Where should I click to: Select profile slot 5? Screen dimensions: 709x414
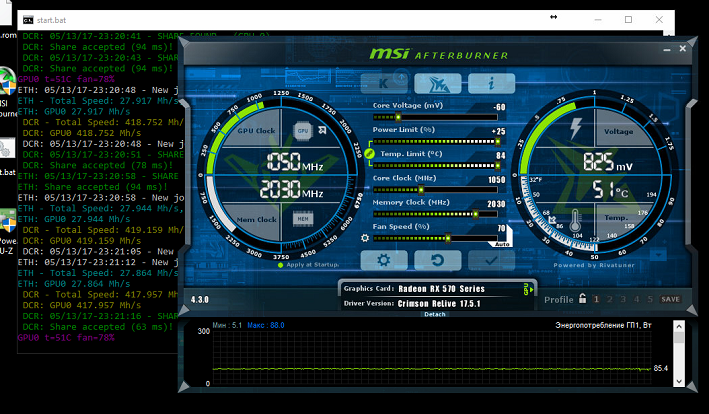[x=650, y=299]
